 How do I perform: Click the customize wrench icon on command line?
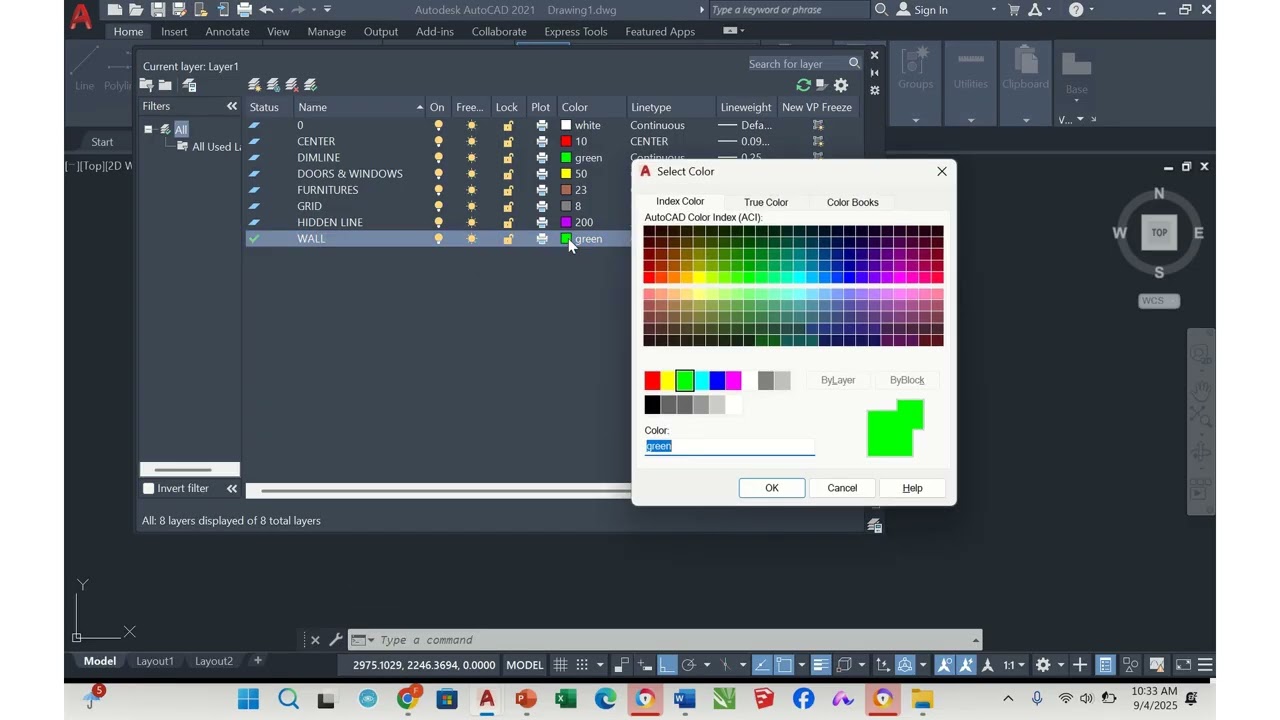coord(336,640)
